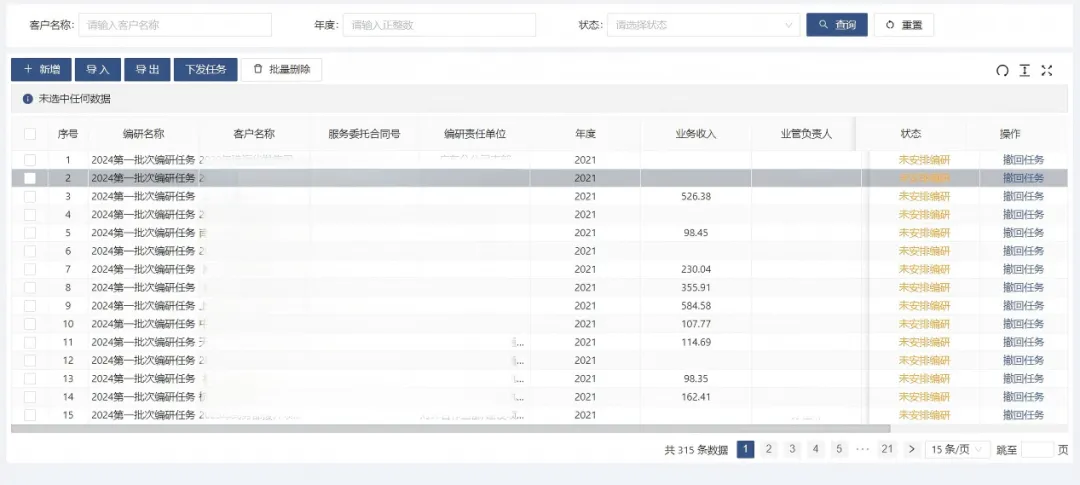This screenshot has height=485, width=1080.
Task: Click 撤回任务 link in row 13
Action: coord(1024,378)
